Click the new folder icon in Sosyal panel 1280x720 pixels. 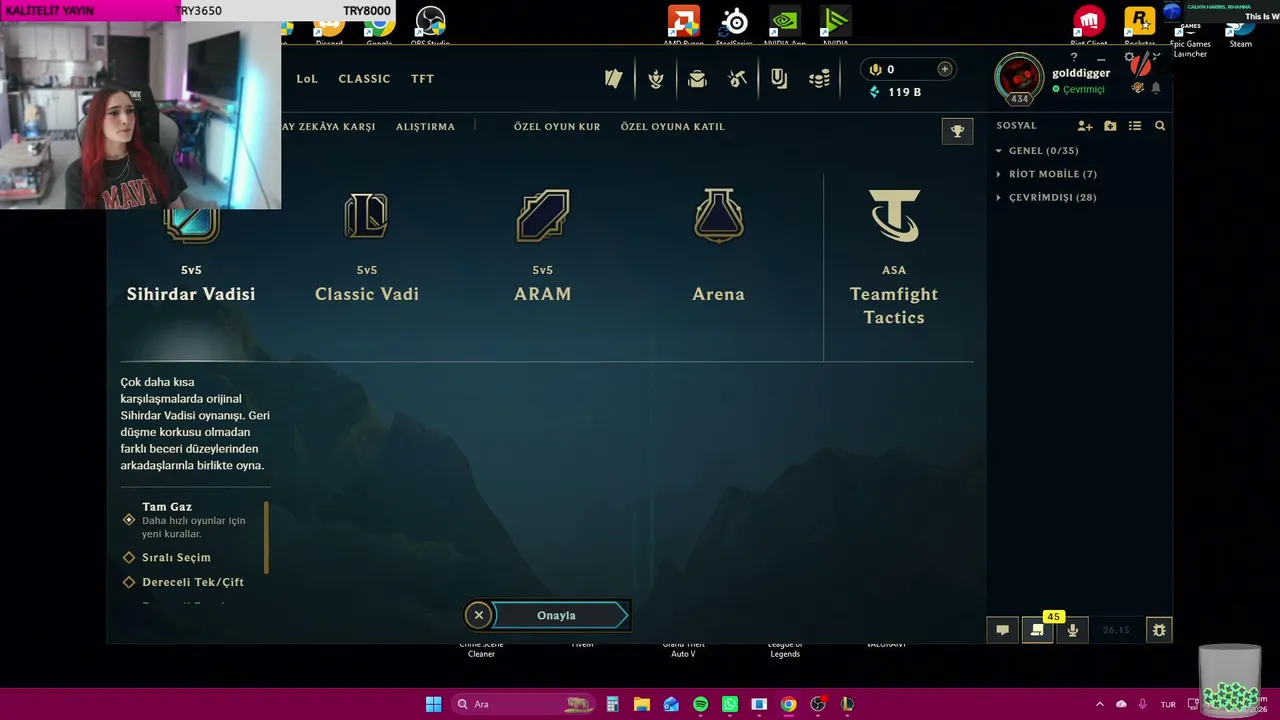point(1110,126)
